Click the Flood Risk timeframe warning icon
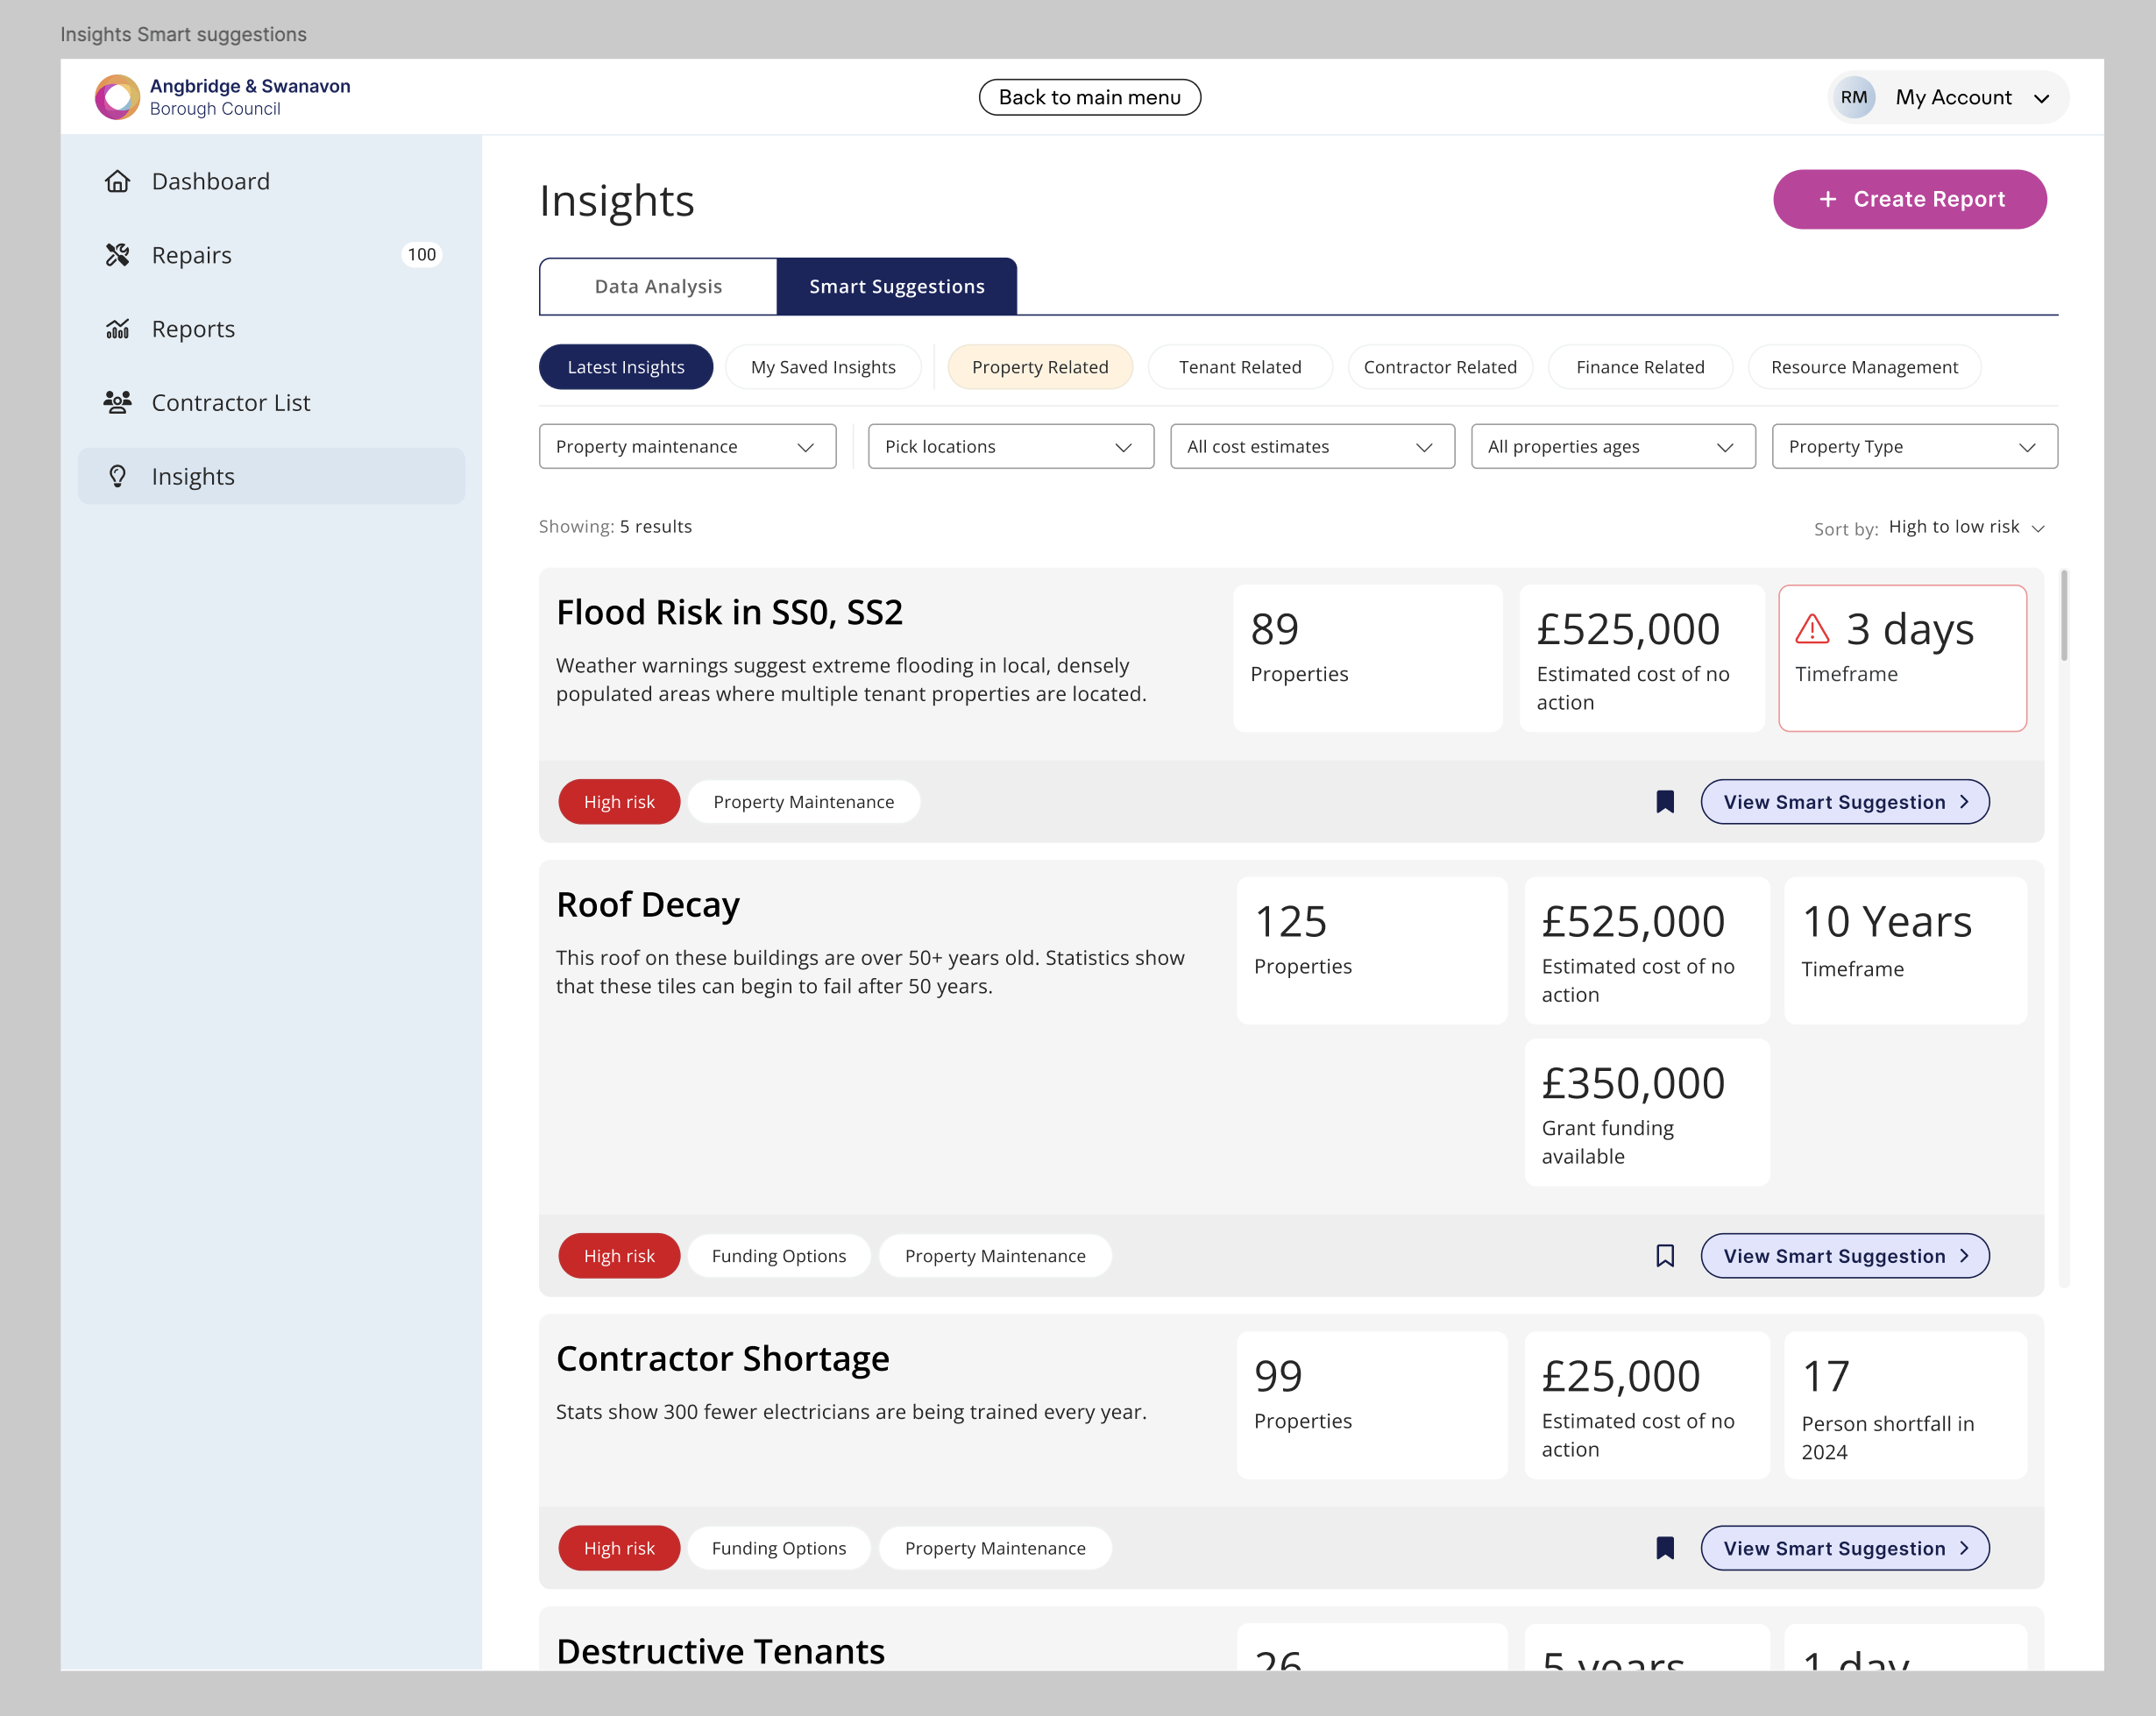Viewport: 2156px width, 1716px height. pos(1812,629)
